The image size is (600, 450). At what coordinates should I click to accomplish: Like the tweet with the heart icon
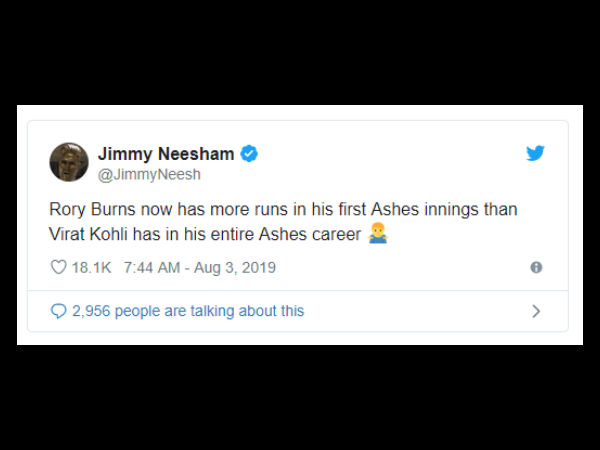pyautogui.click(x=58, y=268)
